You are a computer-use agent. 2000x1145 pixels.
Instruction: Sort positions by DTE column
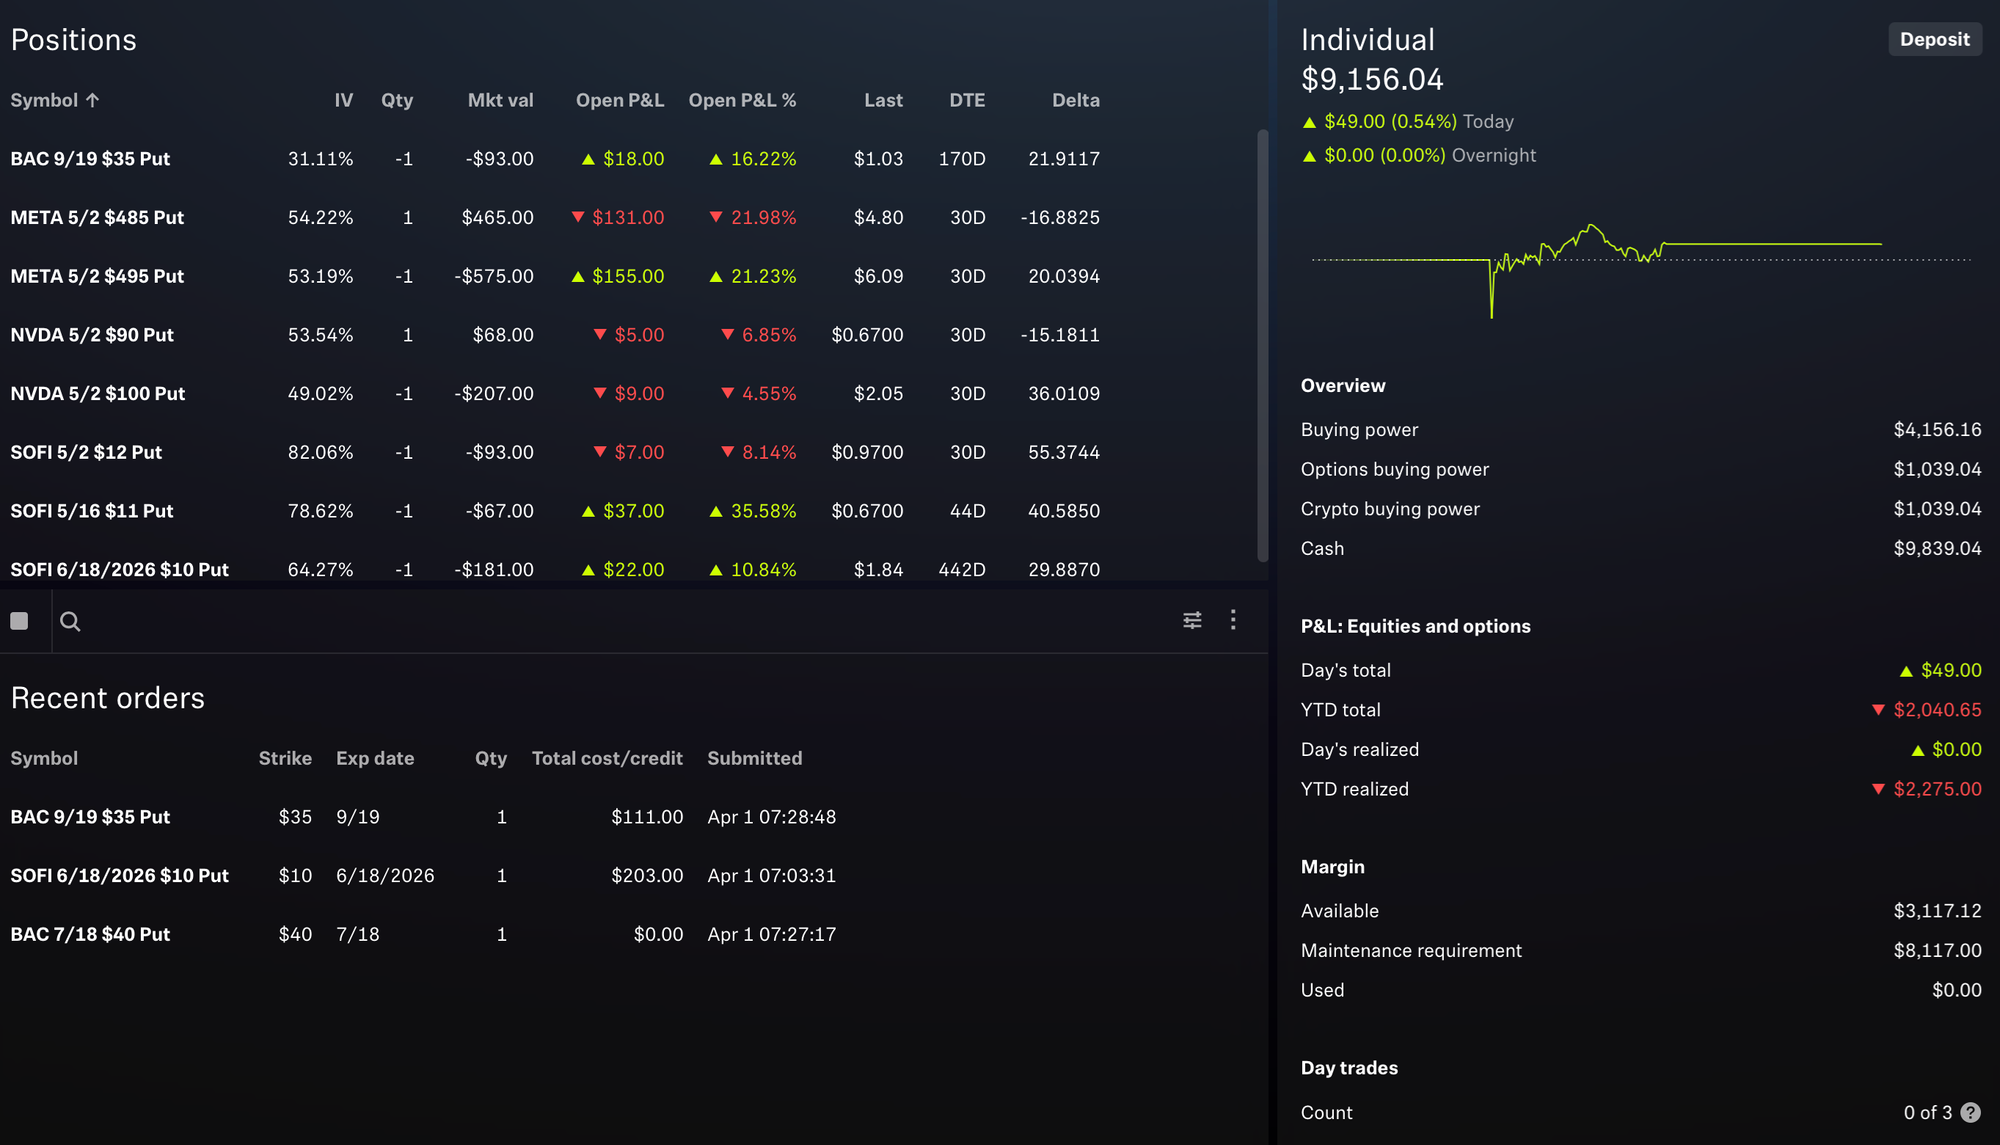(967, 100)
